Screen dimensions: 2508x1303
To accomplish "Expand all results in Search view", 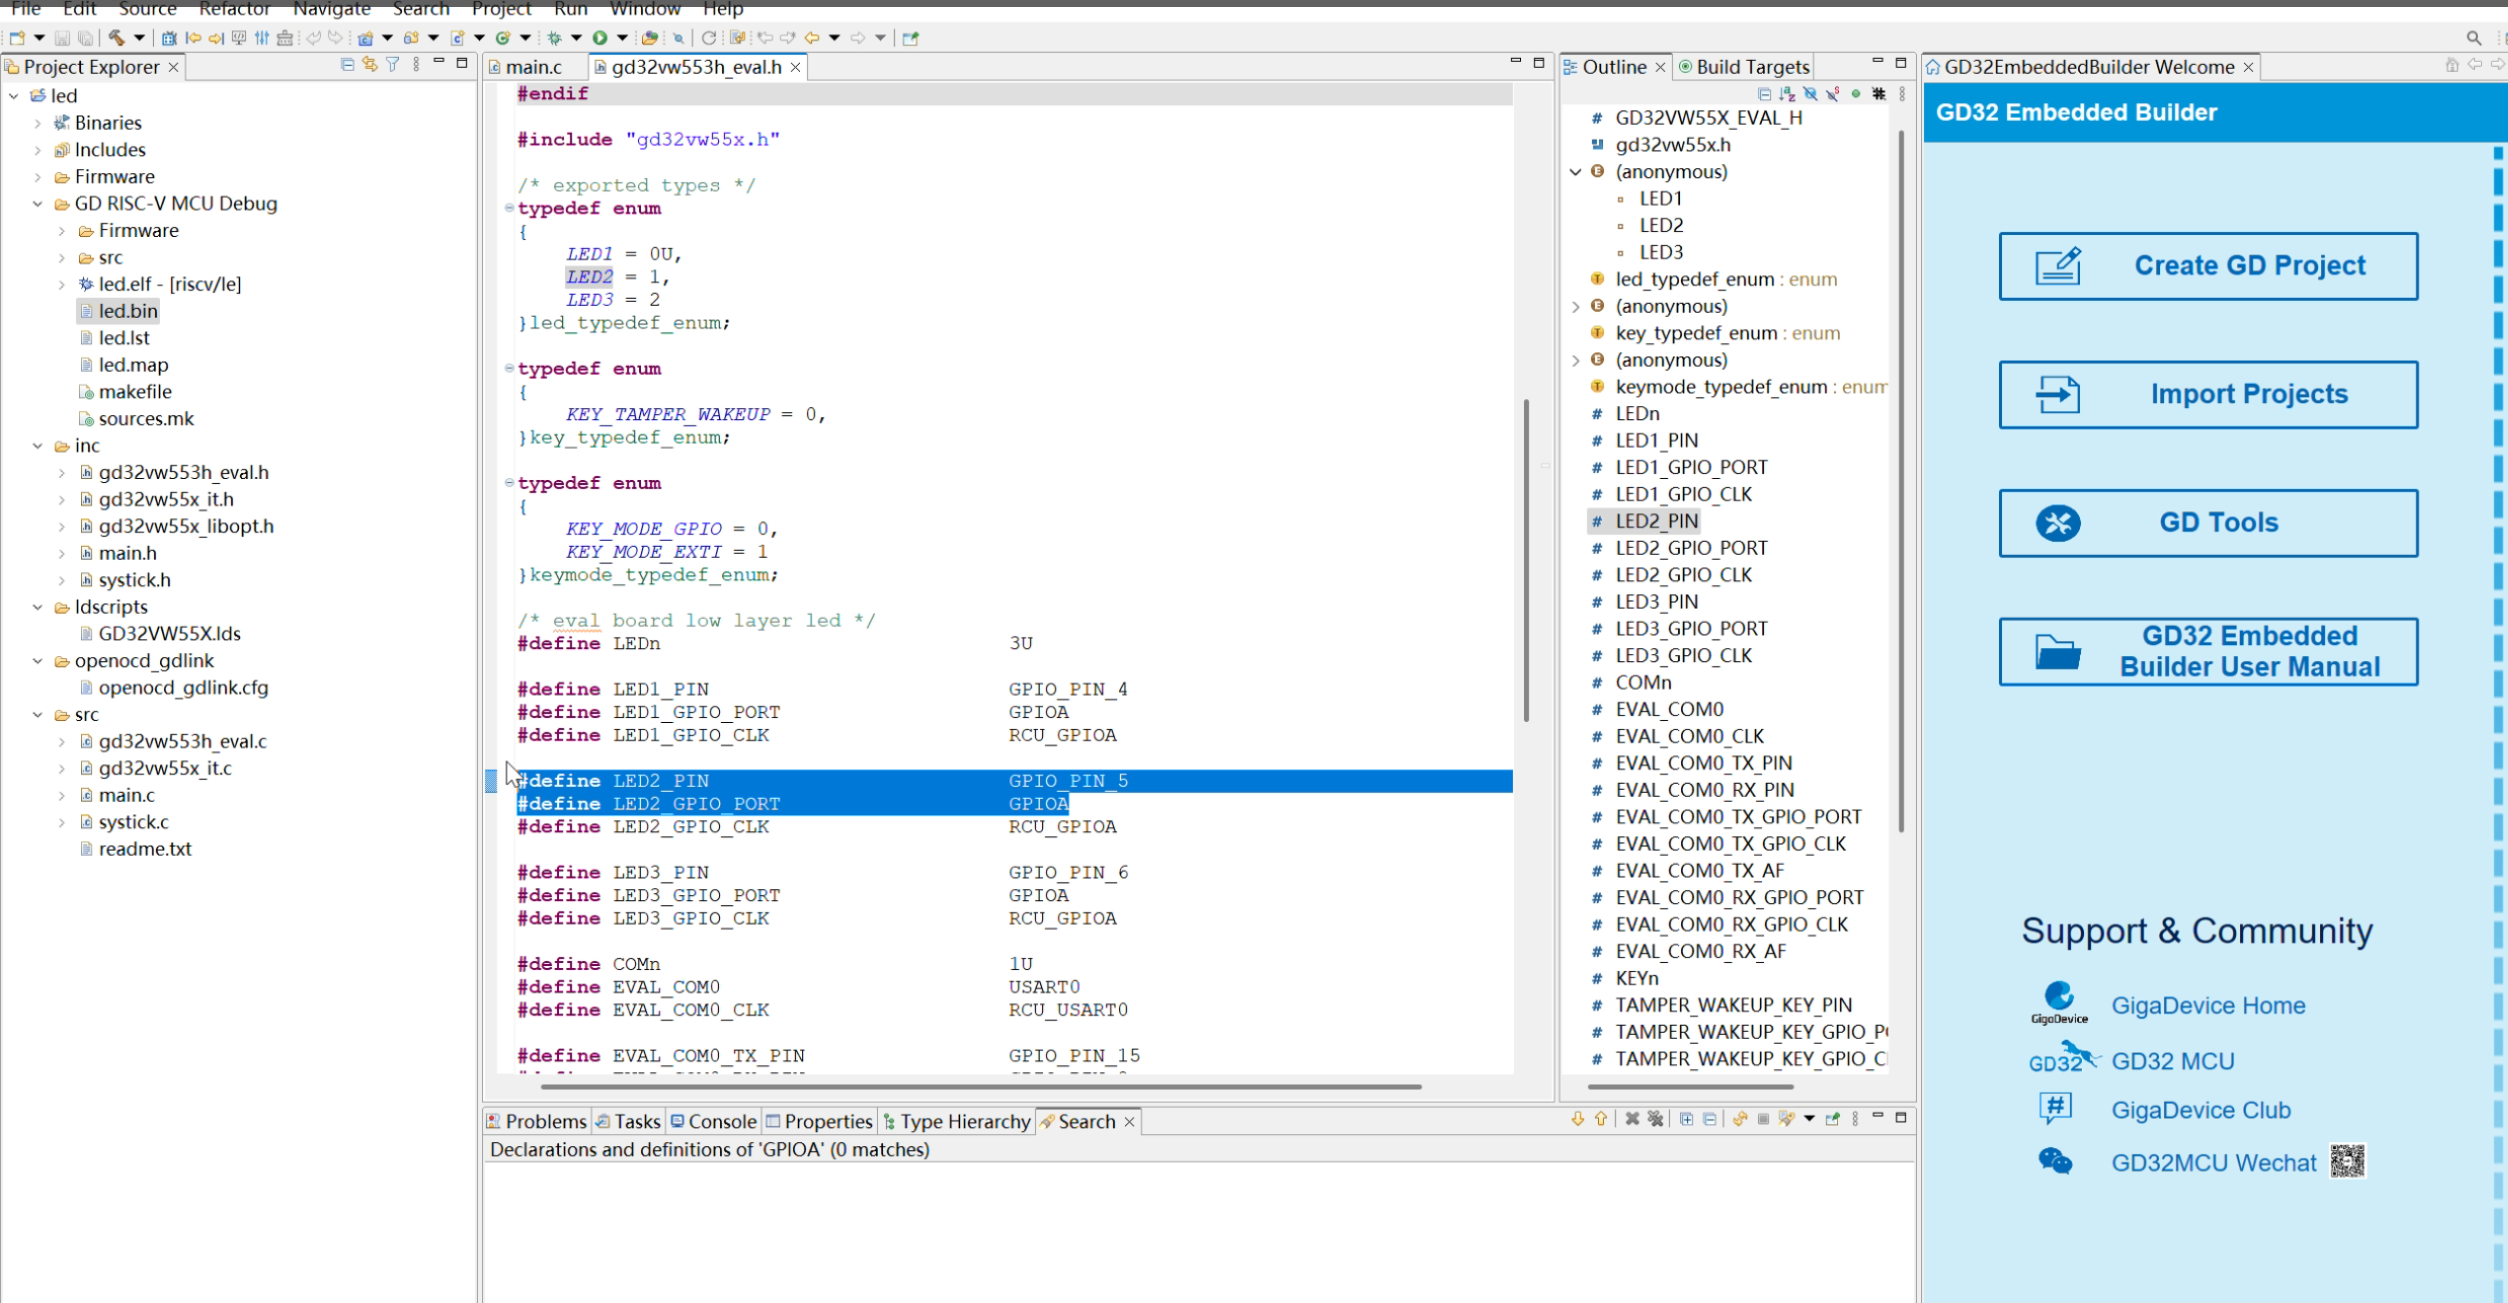I will (x=1686, y=1119).
